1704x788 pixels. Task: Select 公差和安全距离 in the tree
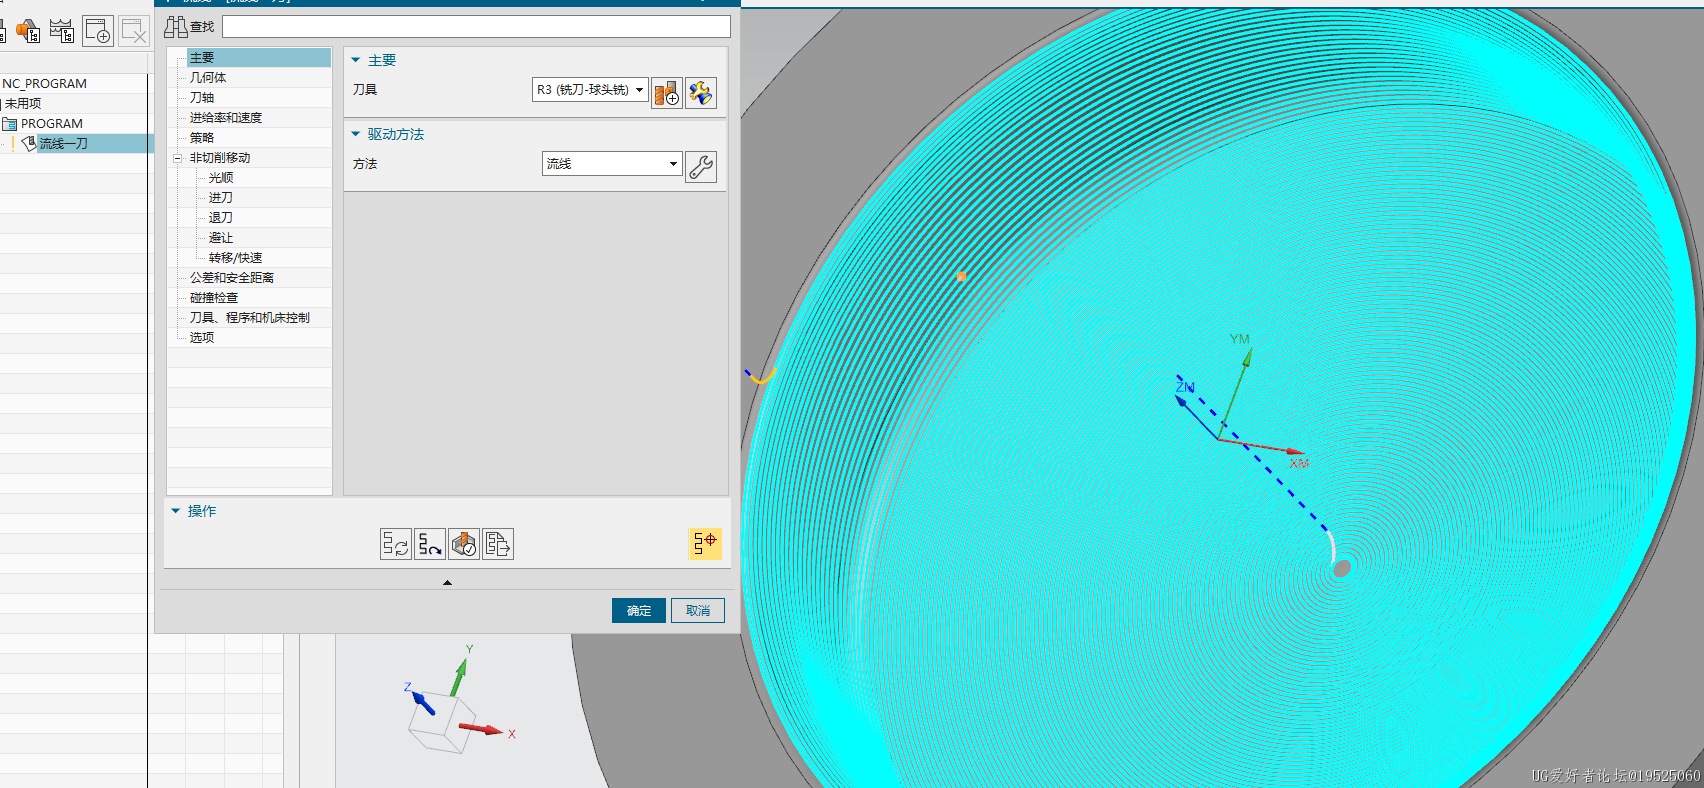tap(232, 278)
